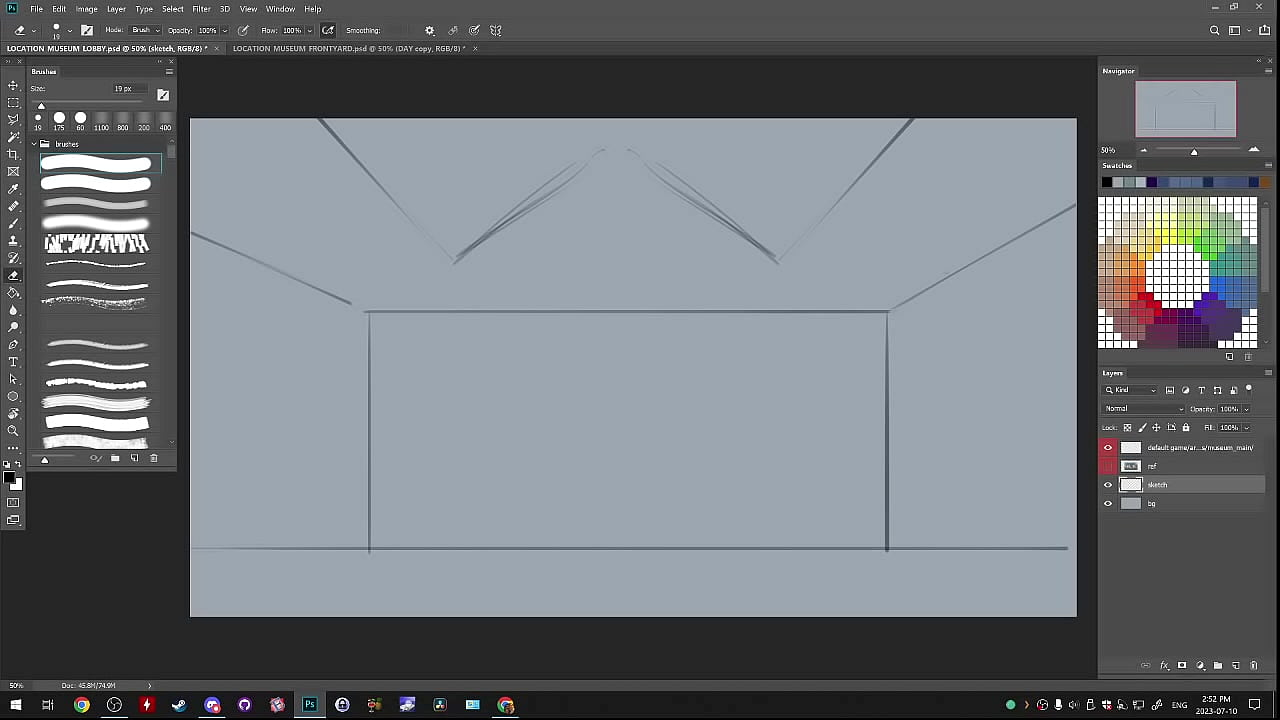Select the Blur tool

[x=13, y=310]
